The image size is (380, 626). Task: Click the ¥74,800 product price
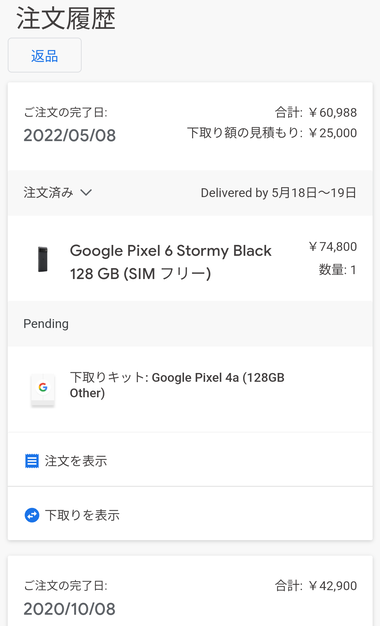point(332,247)
